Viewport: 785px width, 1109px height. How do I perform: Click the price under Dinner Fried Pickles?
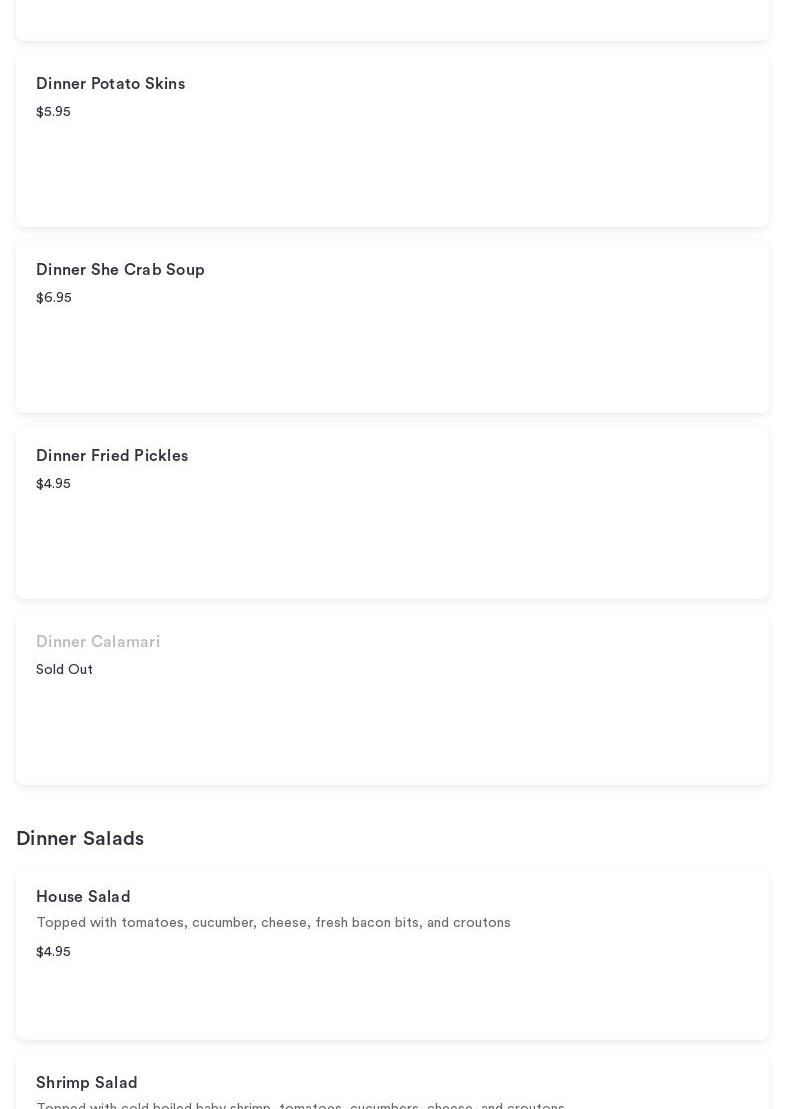point(53,484)
